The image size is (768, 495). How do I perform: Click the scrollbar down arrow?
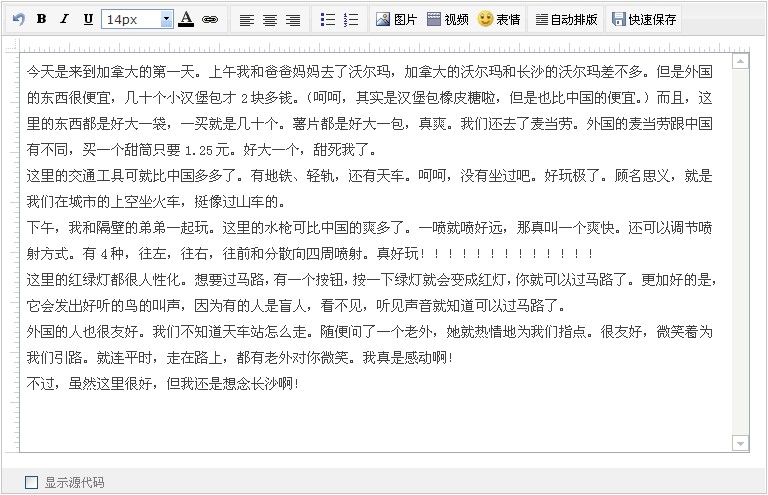point(740,444)
